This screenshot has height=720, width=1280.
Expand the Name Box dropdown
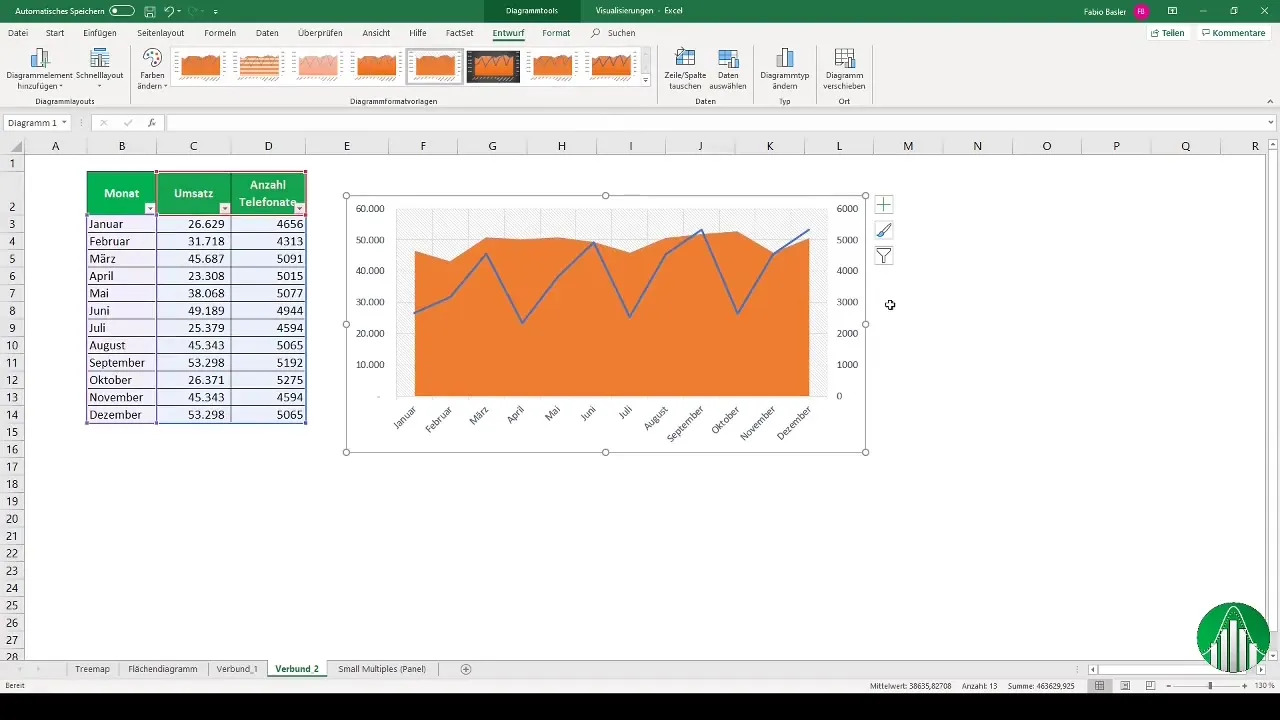[64, 123]
